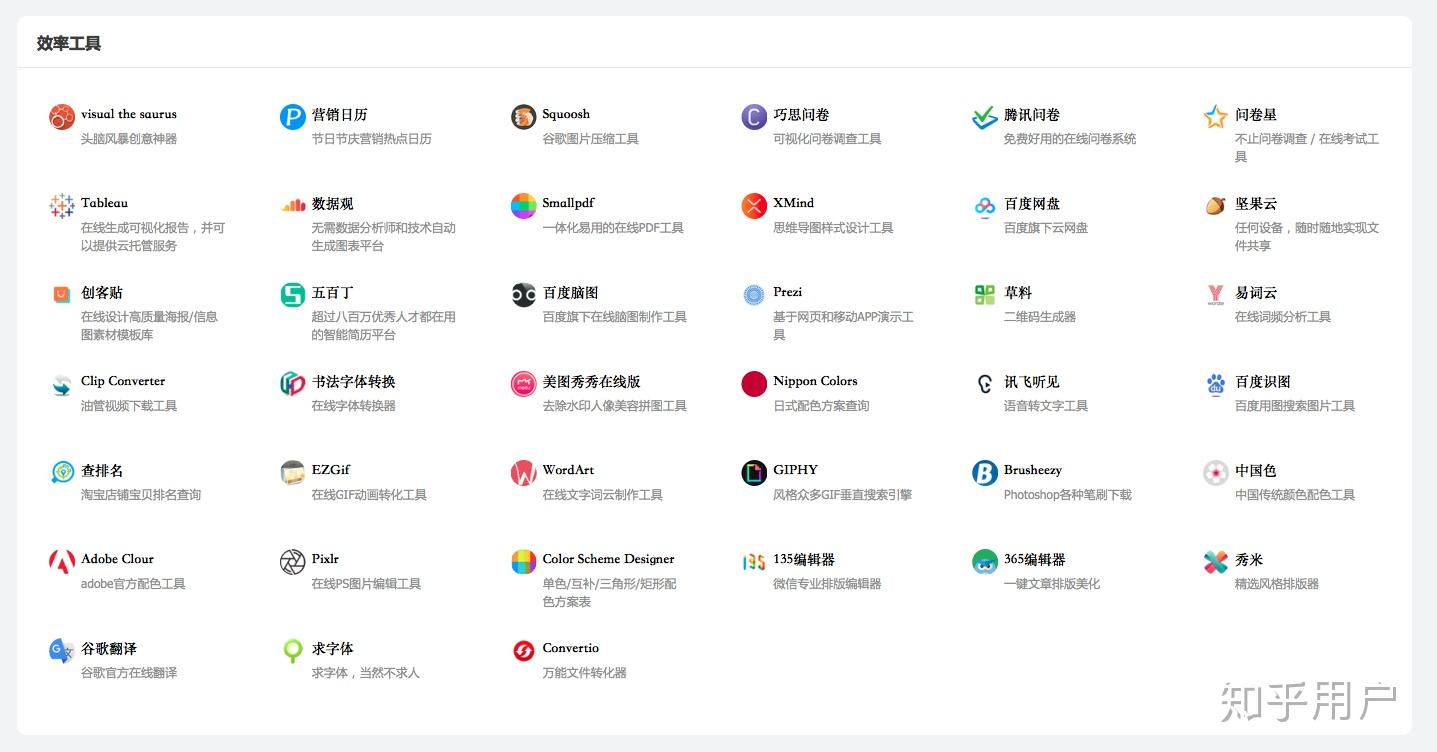Open the 数据观 bar chart icon
Screen dimensions: 1437x752
pos(292,206)
